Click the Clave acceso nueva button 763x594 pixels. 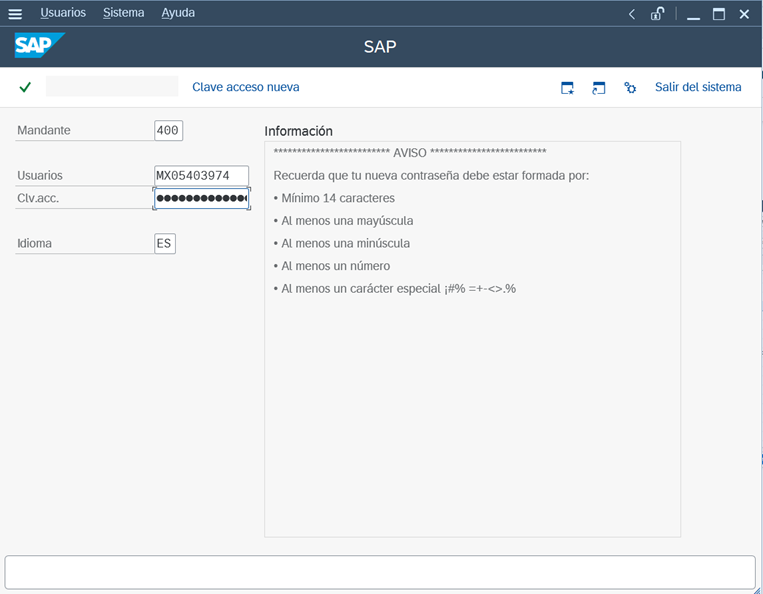coord(245,87)
